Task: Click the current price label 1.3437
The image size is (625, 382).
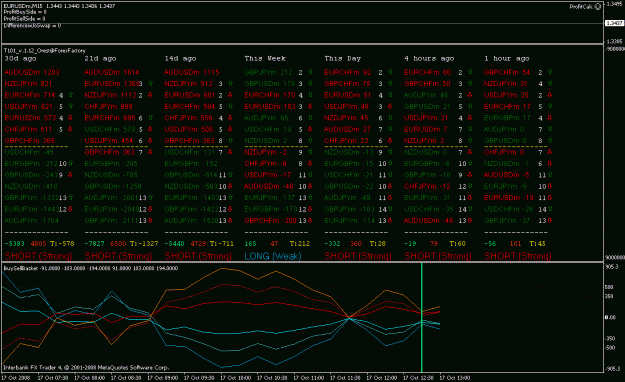Action: (x=614, y=23)
